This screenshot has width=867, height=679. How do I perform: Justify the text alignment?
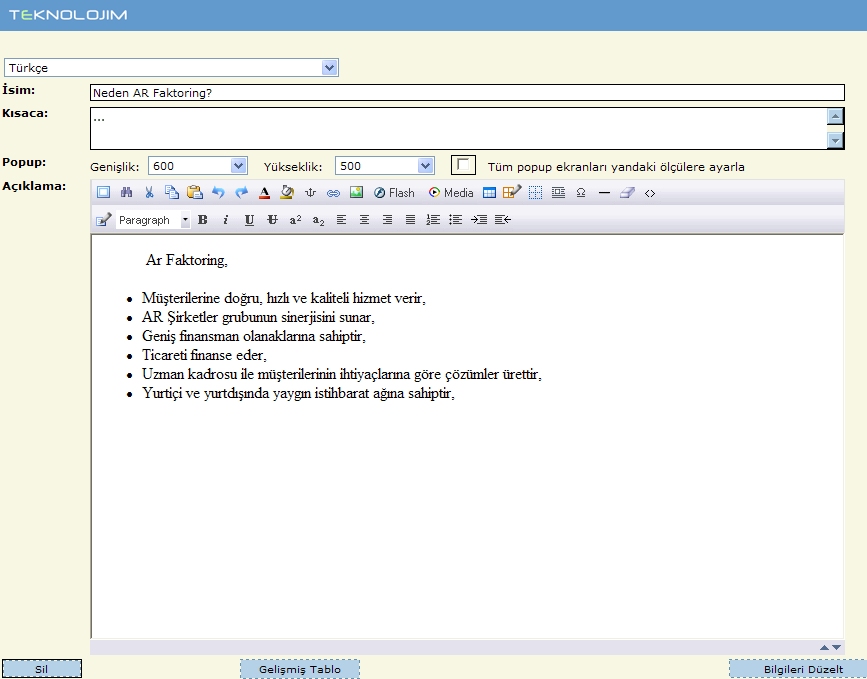pyautogui.click(x=410, y=220)
